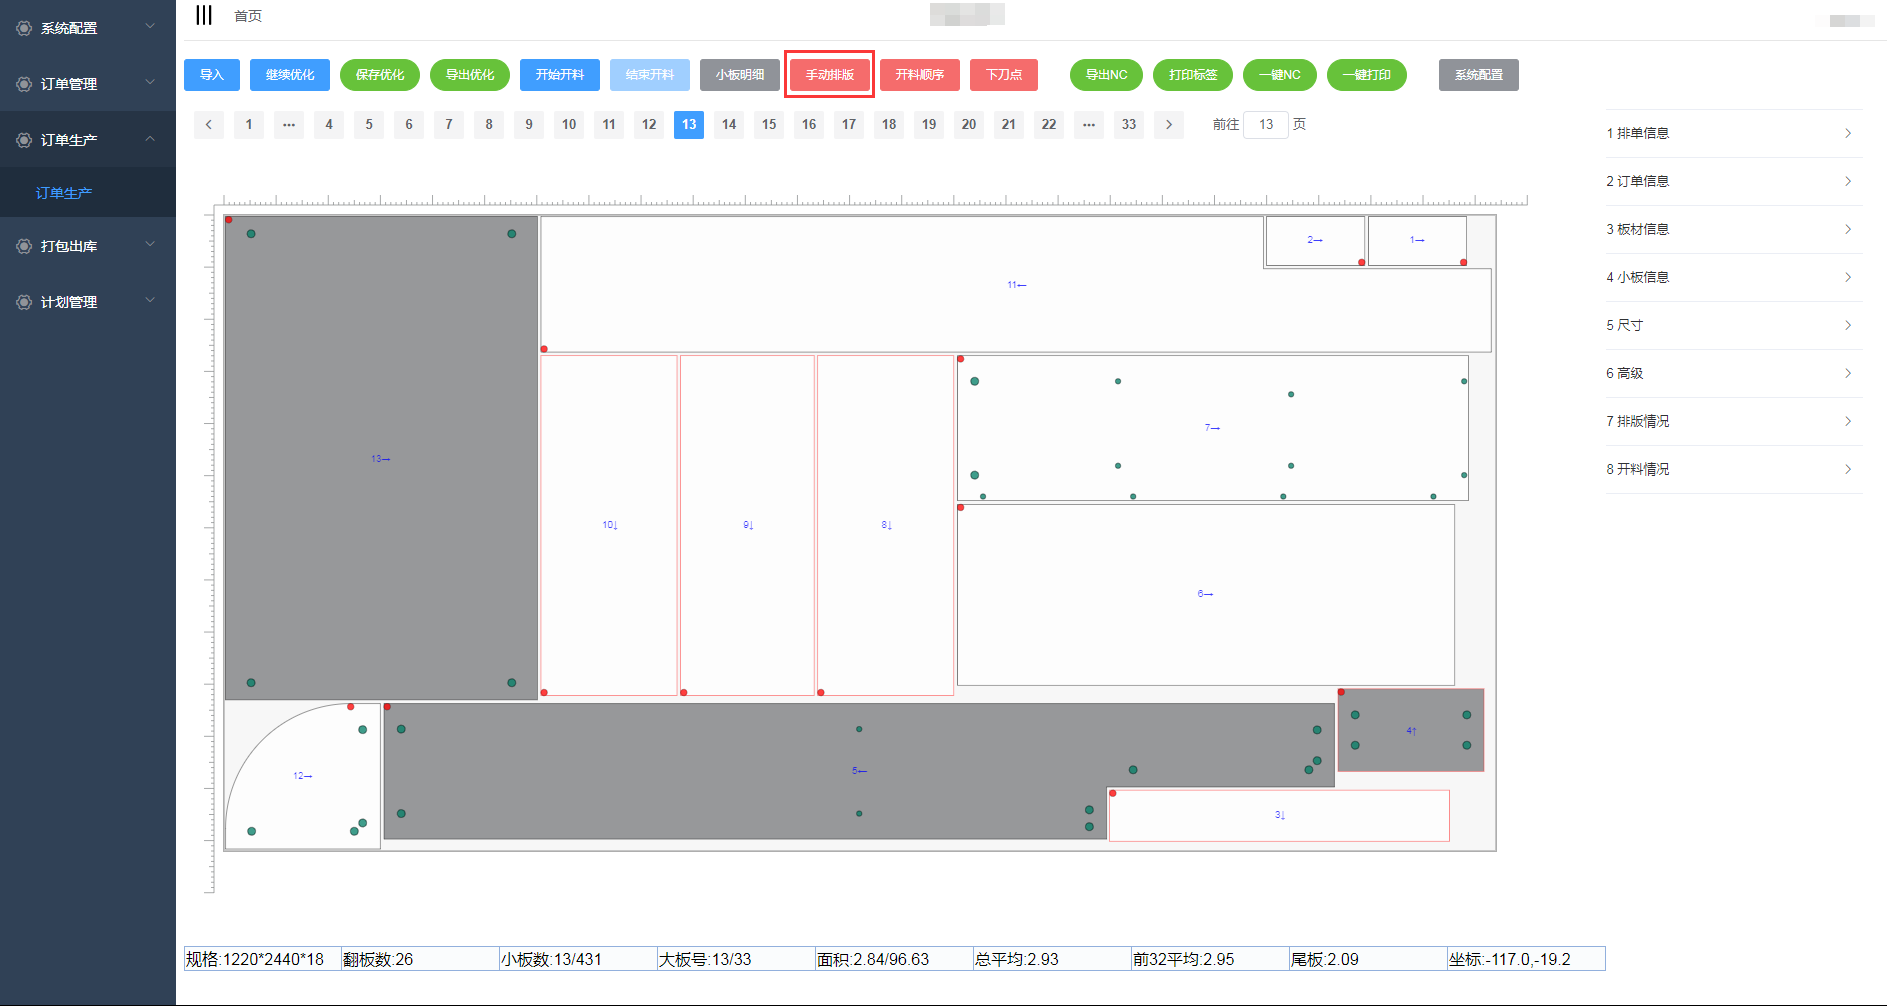Select gray panel 13 in the layout
Image resolution: width=1887 pixels, height=1006 pixels.
coord(381,458)
